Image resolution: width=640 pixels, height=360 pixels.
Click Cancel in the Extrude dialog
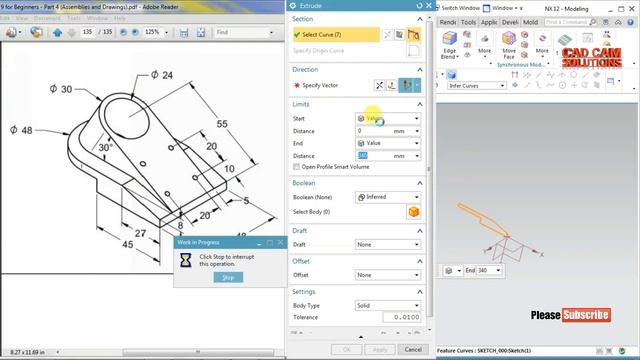point(413,350)
